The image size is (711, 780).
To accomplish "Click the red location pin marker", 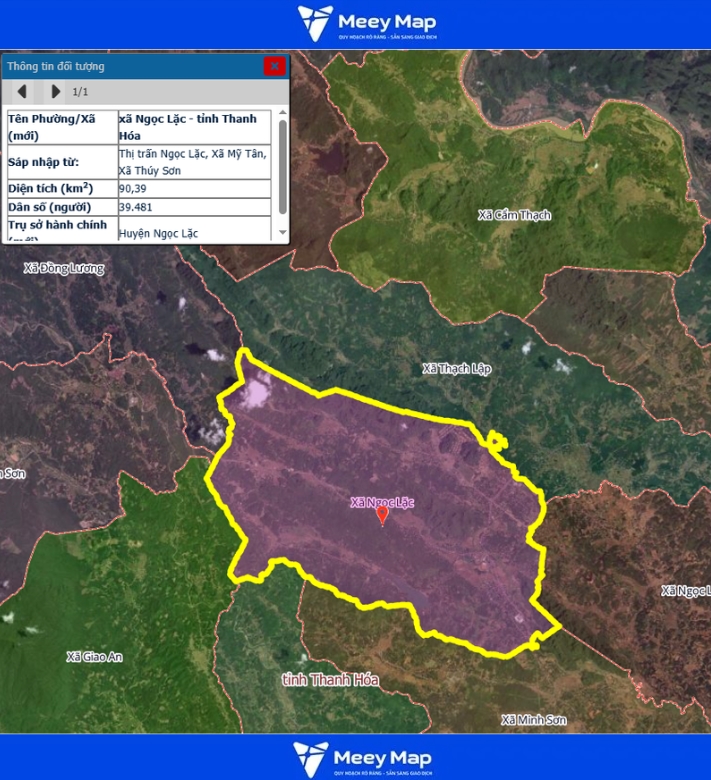I will [x=382, y=514].
